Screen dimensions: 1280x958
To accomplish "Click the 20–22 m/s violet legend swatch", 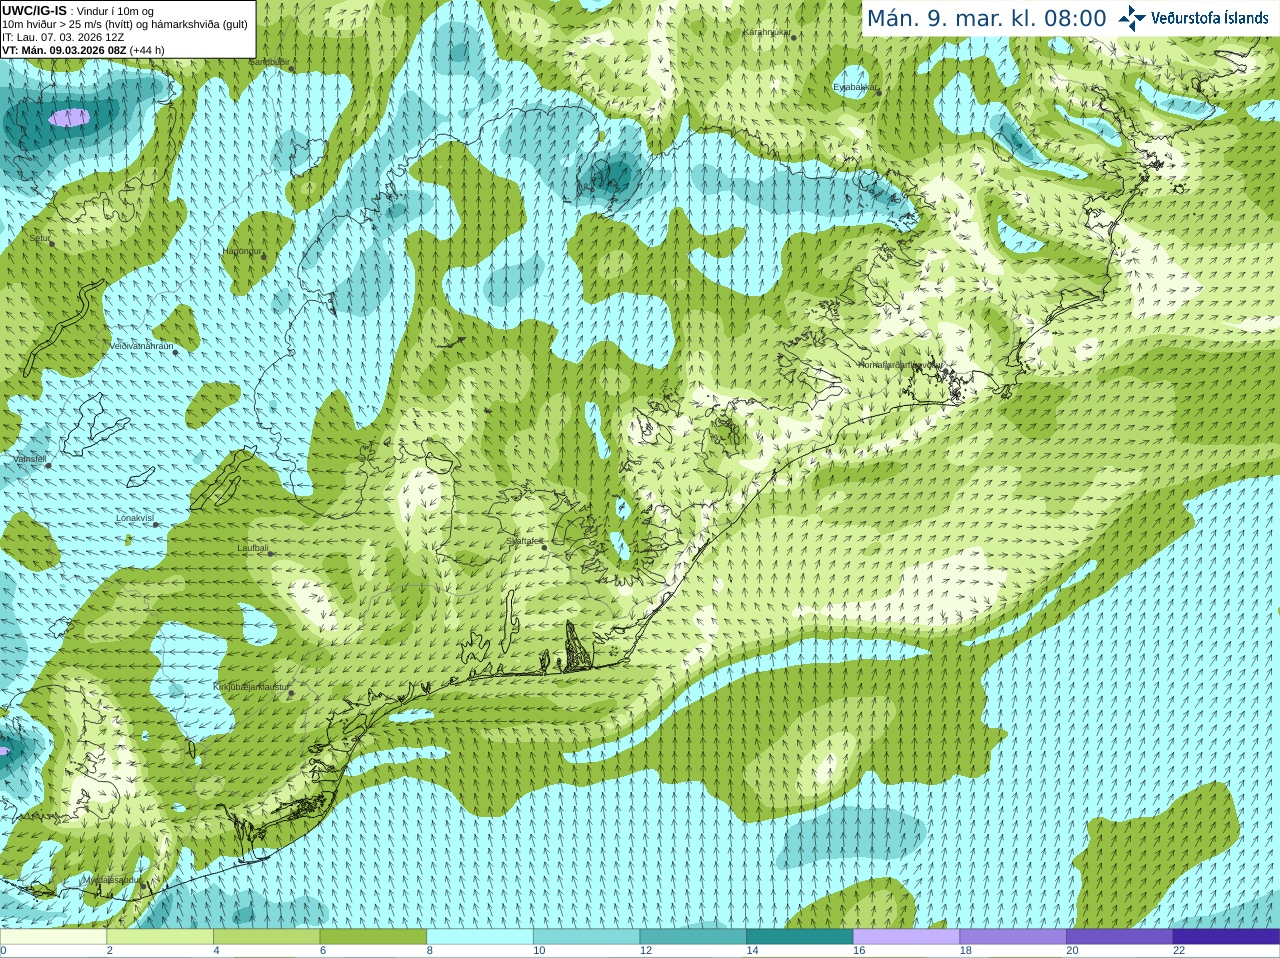I will 1120,937.
